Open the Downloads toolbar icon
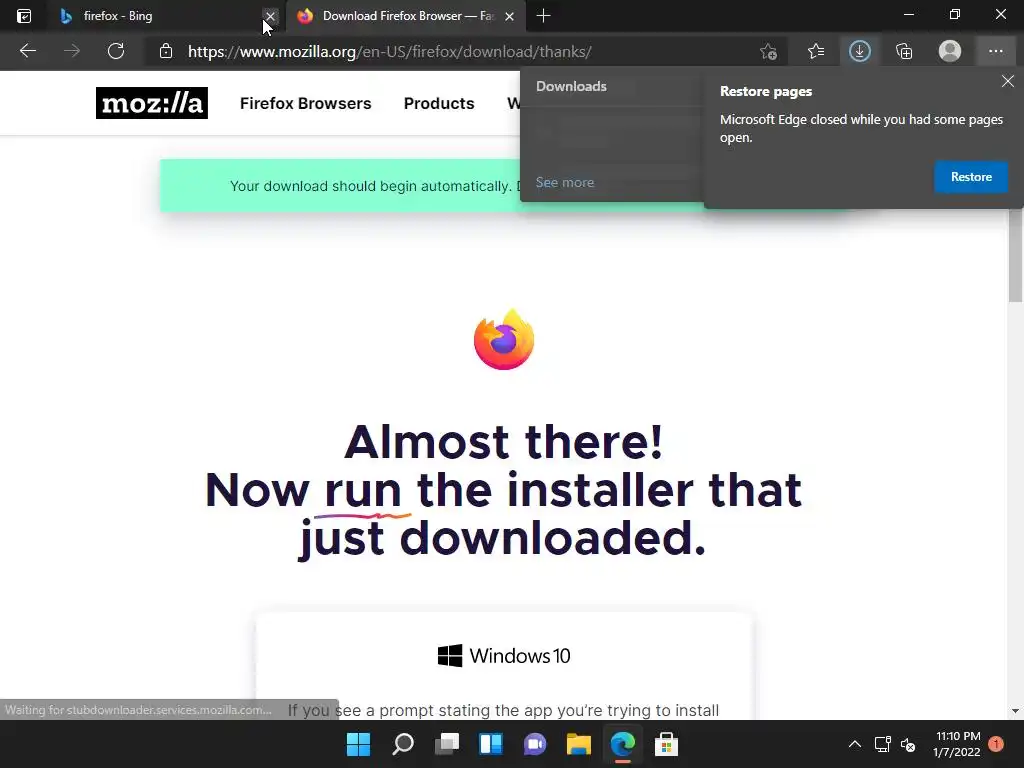 tap(859, 51)
